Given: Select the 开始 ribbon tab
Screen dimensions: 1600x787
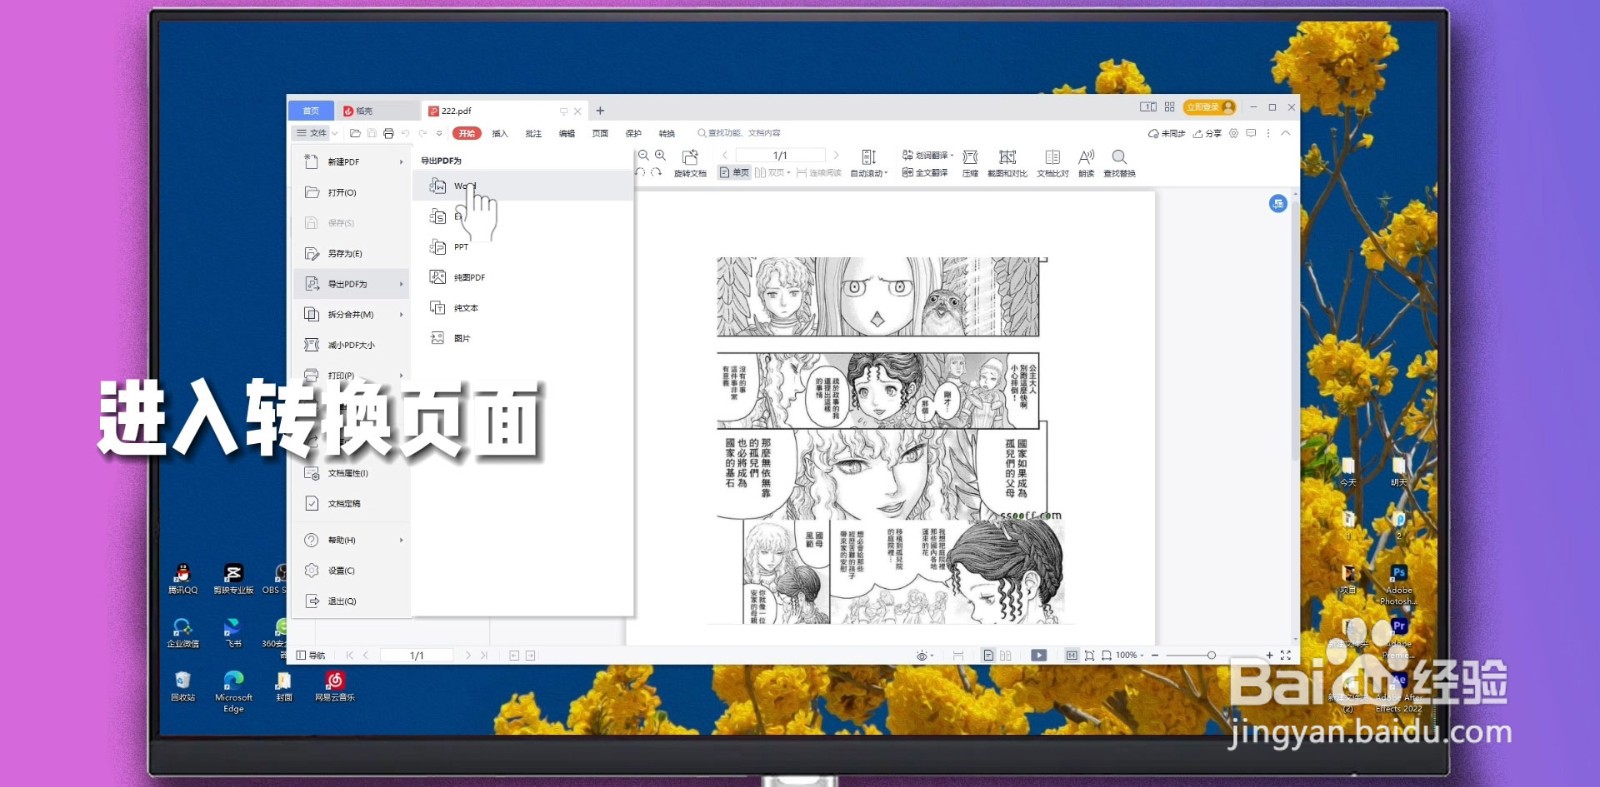Looking at the screenshot, I should (x=467, y=133).
